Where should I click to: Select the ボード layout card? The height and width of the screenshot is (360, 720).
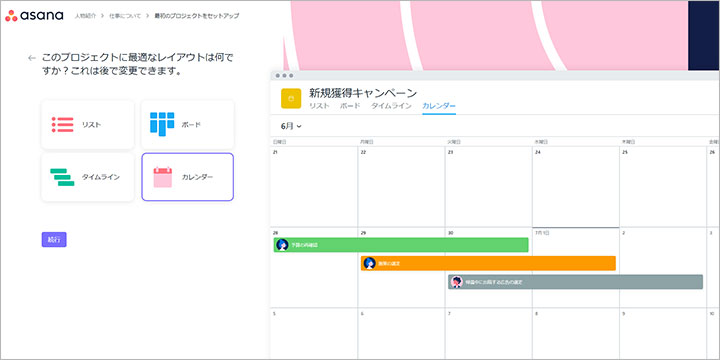[187, 125]
